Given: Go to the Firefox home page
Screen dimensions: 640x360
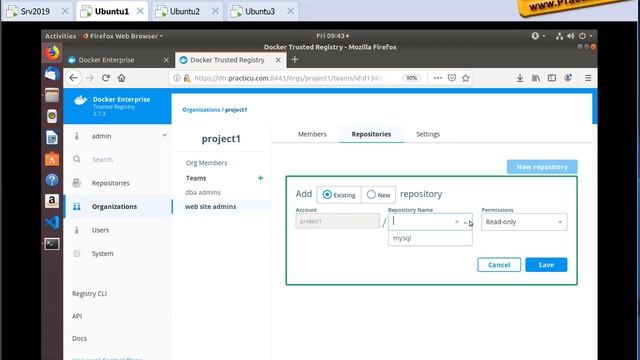Looking at the screenshot, I should 122,78.
